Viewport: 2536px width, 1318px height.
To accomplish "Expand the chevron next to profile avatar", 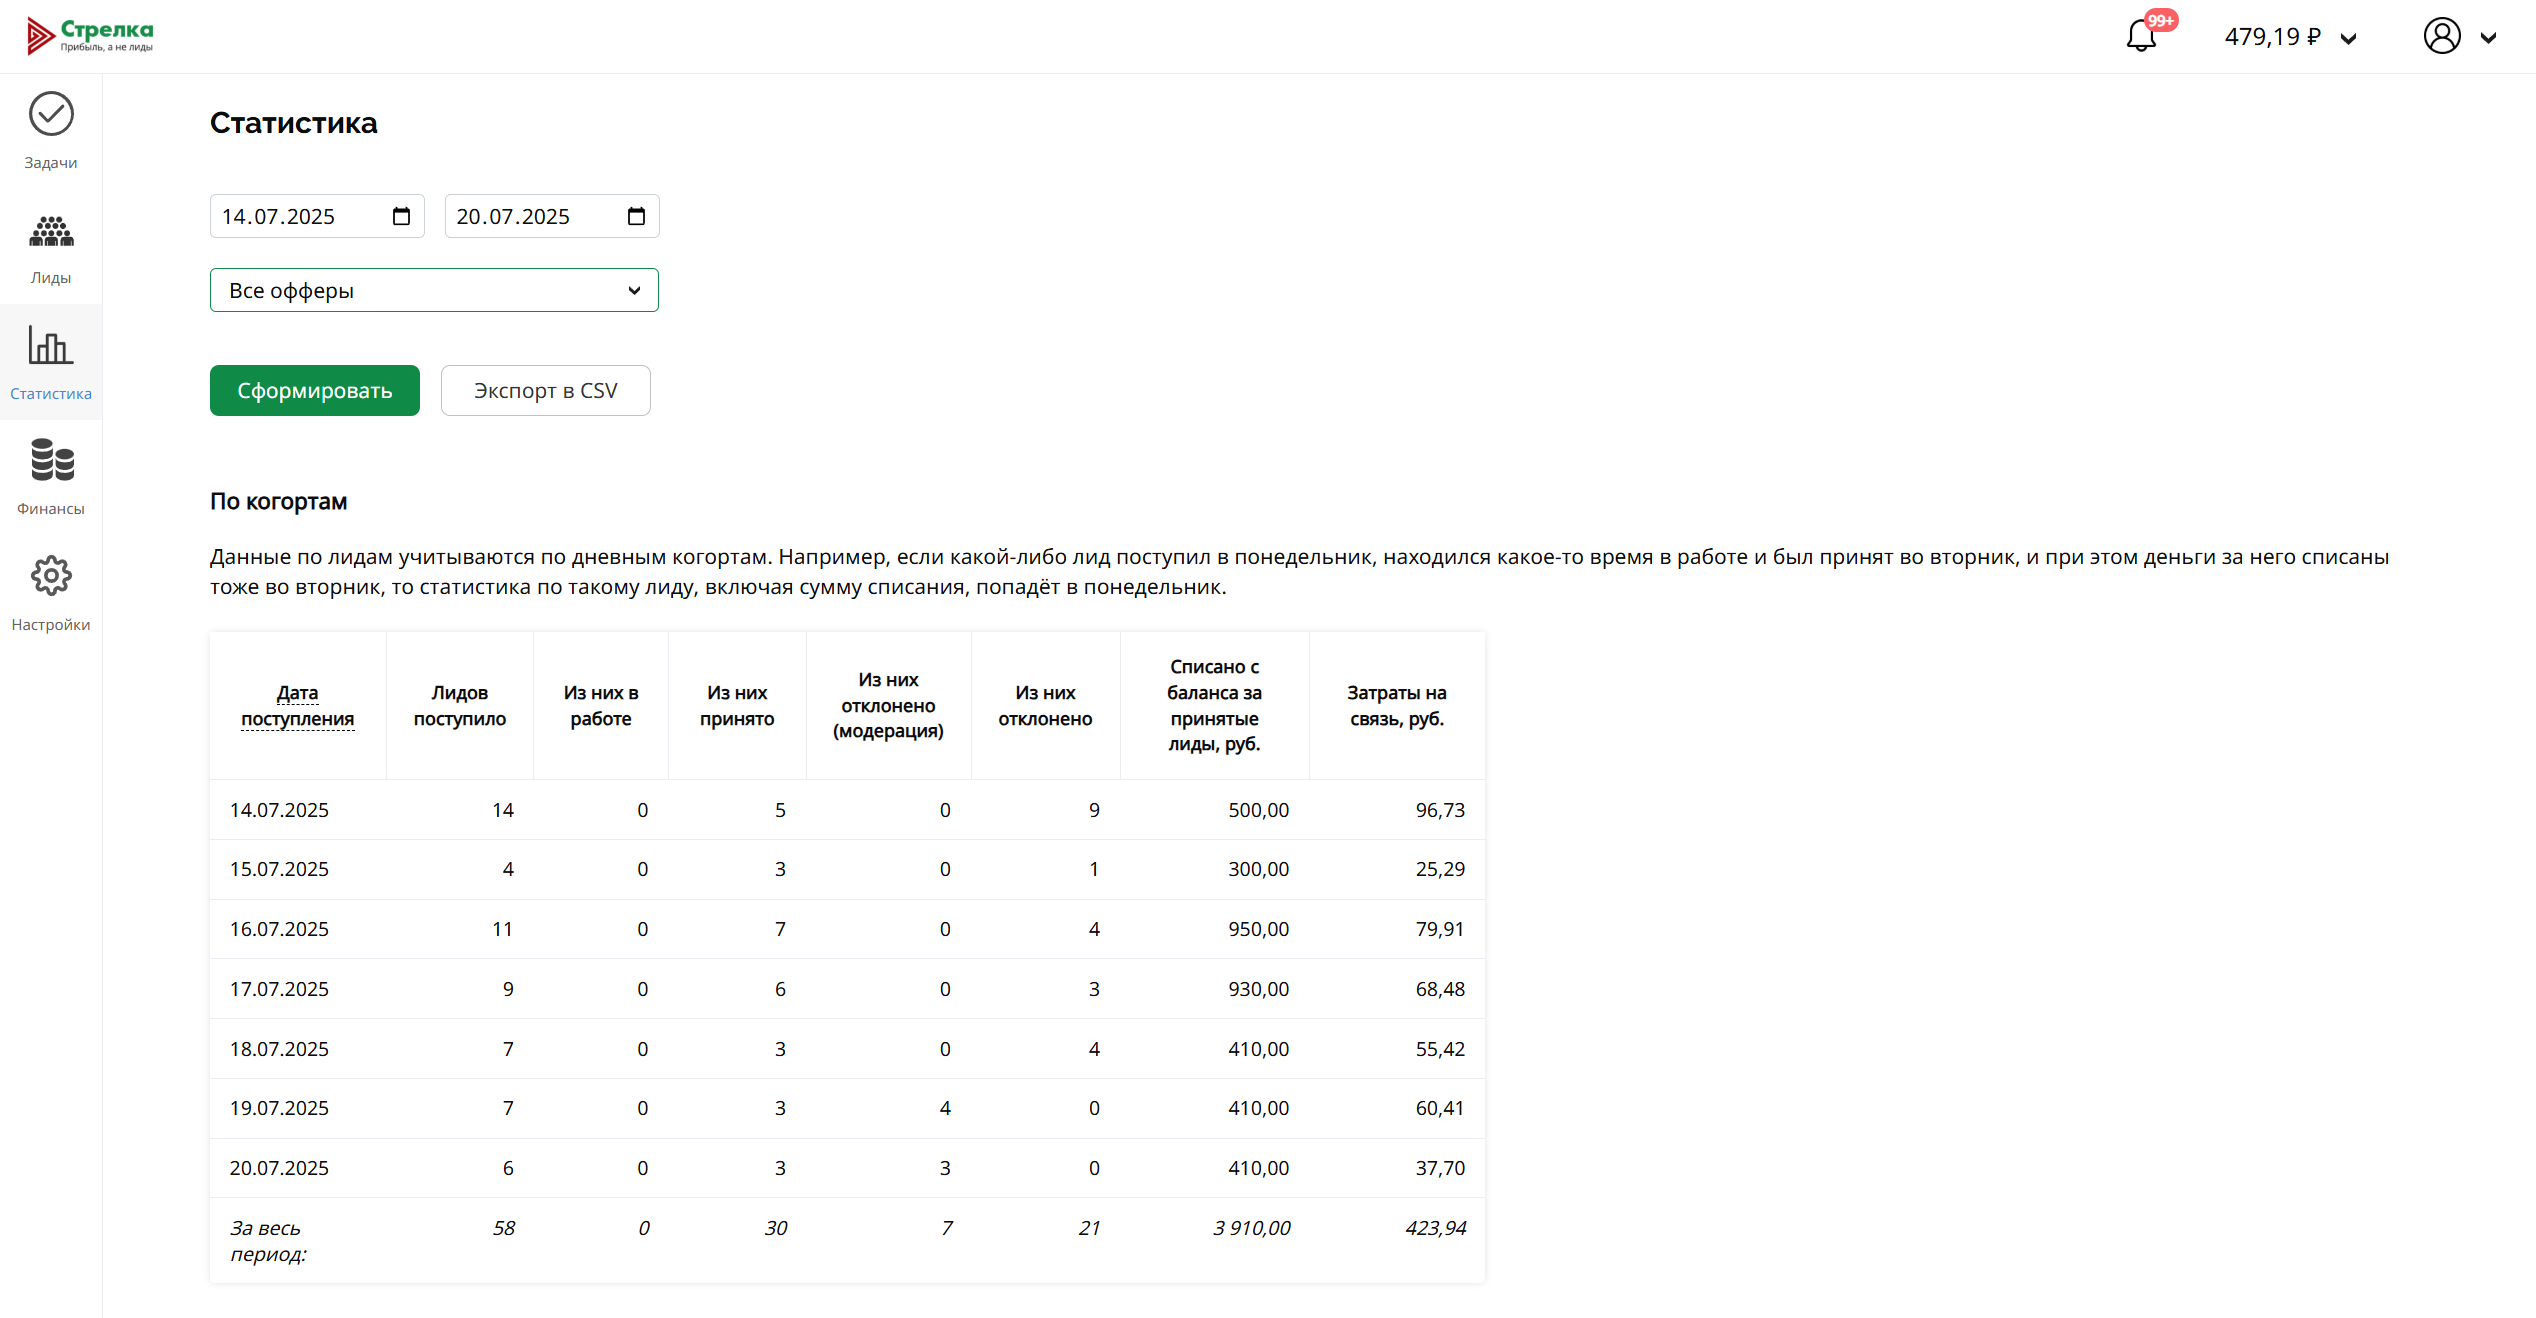I will click(2489, 39).
